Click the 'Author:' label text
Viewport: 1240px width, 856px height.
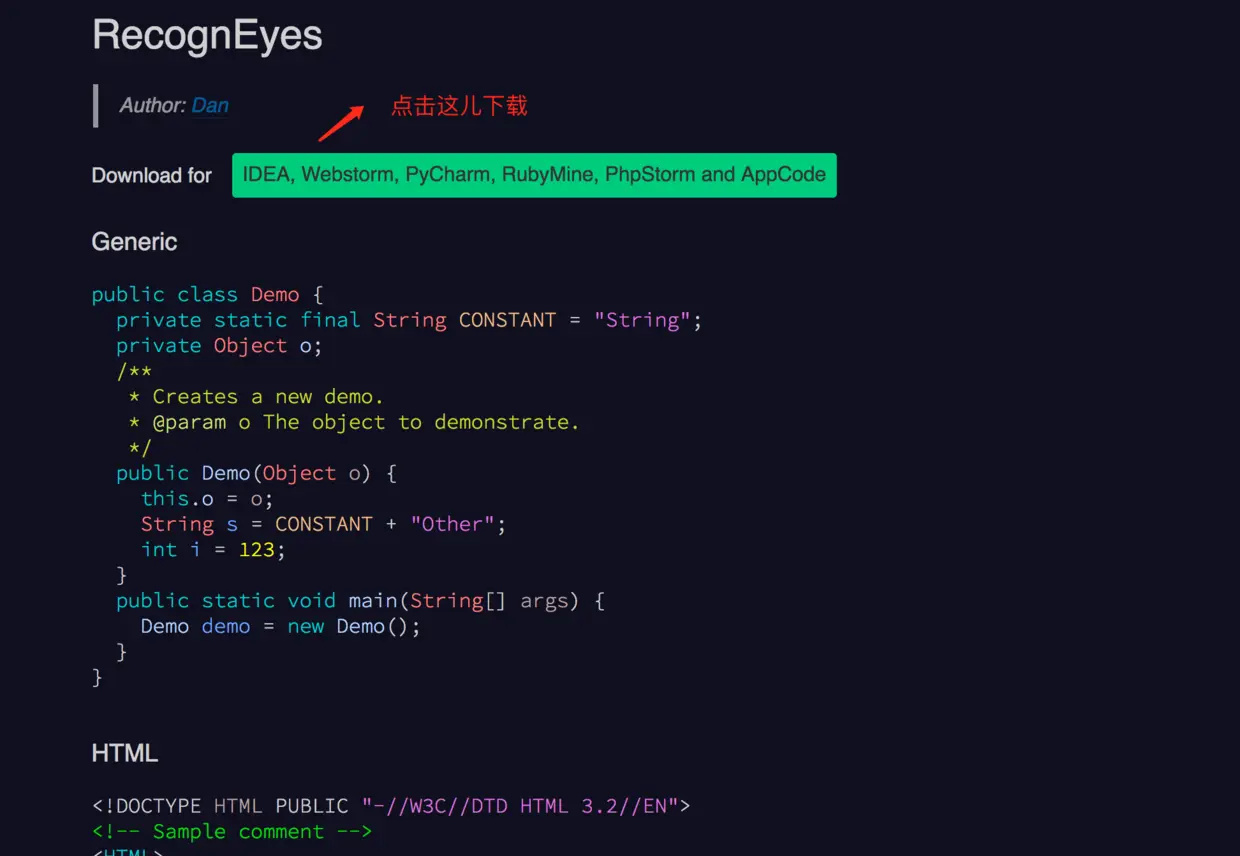tap(153, 105)
